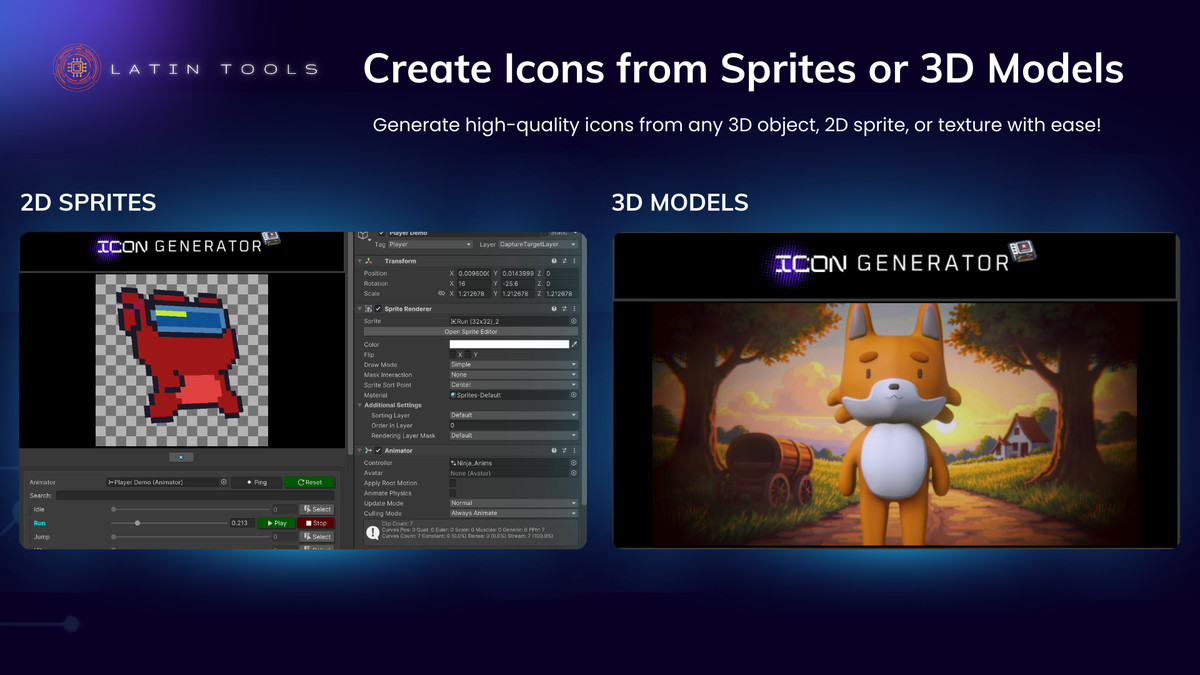Click the Run animation slider
The width and height of the screenshot is (1200, 675).
[x=169, y=523]
